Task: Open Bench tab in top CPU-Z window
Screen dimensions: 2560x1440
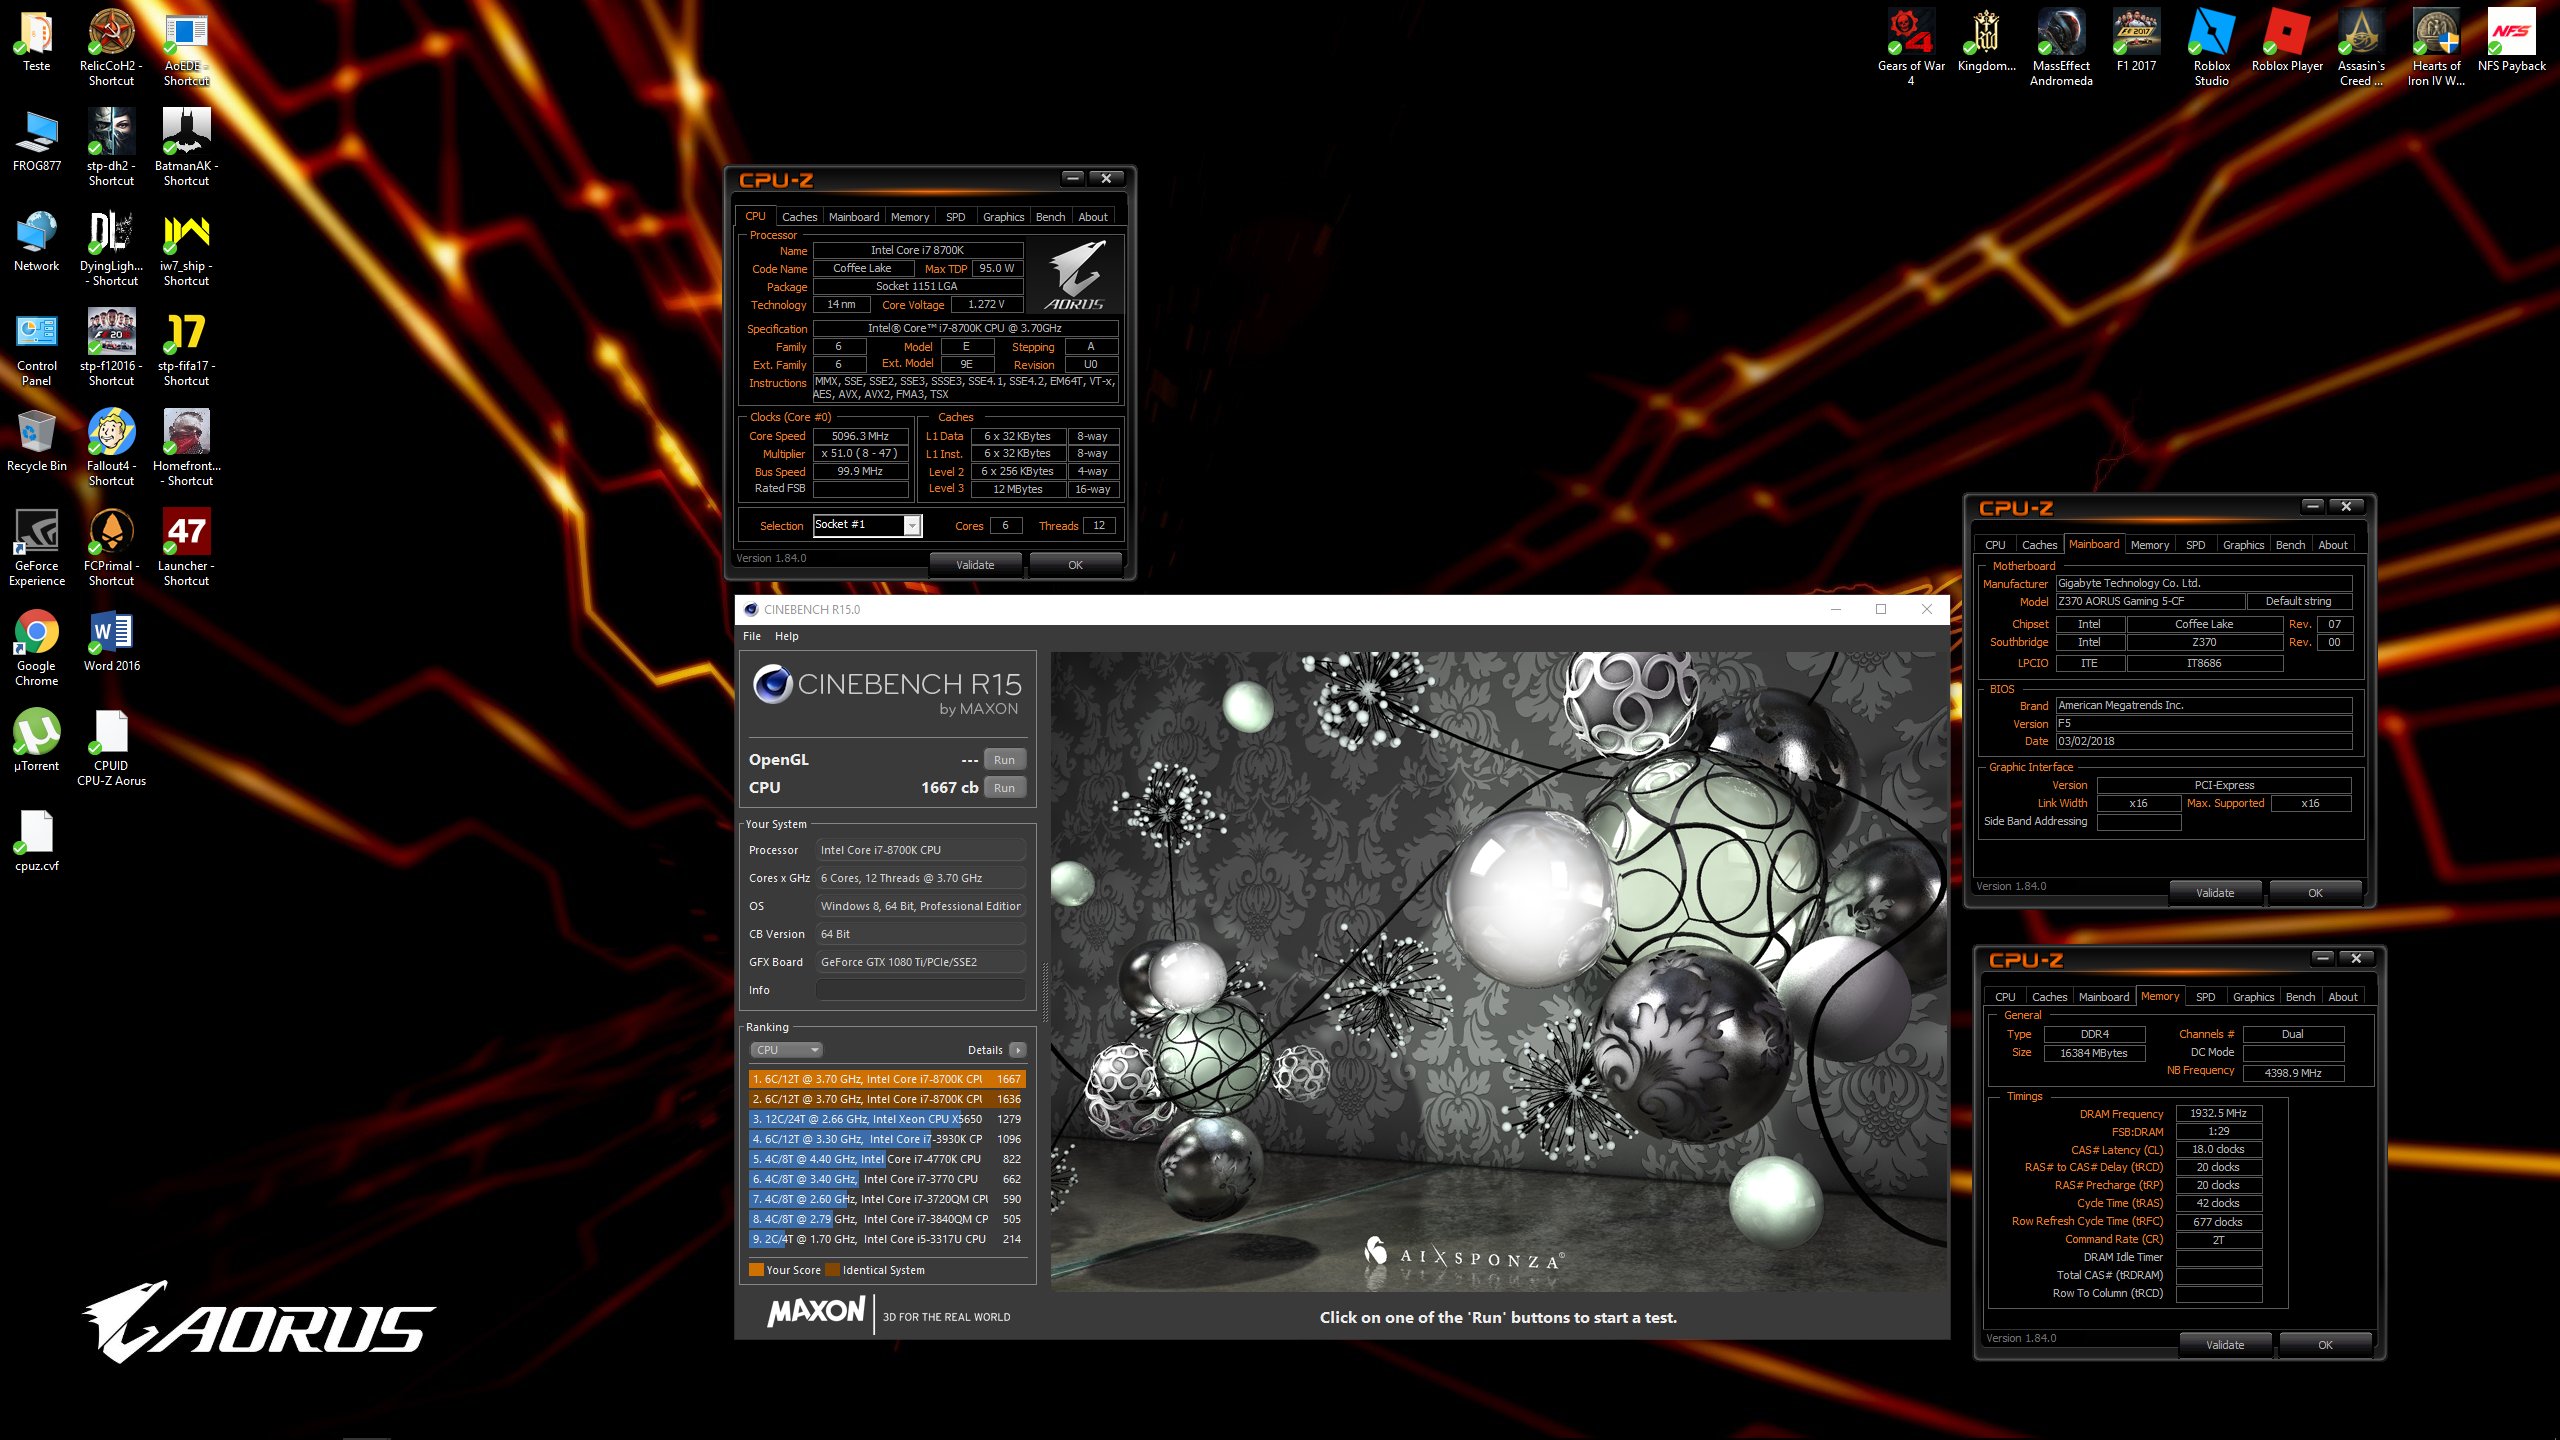Action: (1050, 216)
